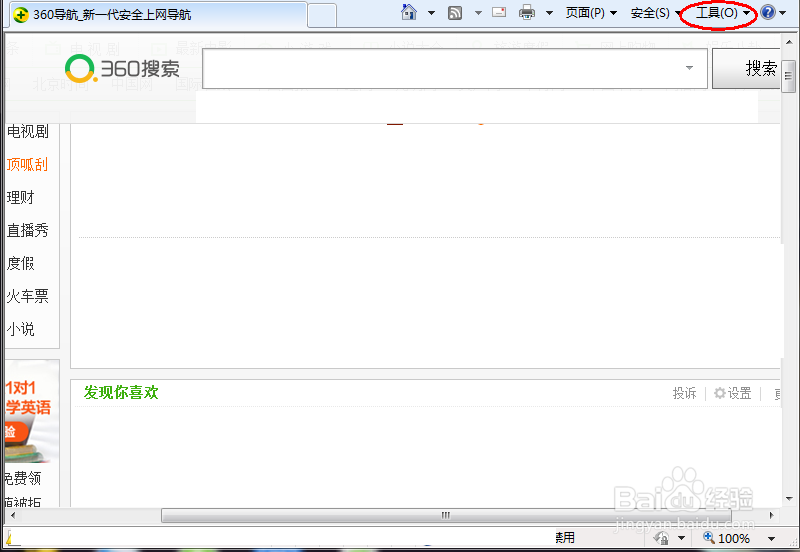Click the 发现你喜欢 heading
The height and width of the screenshot is (552, 800).
tap(121, 392)
